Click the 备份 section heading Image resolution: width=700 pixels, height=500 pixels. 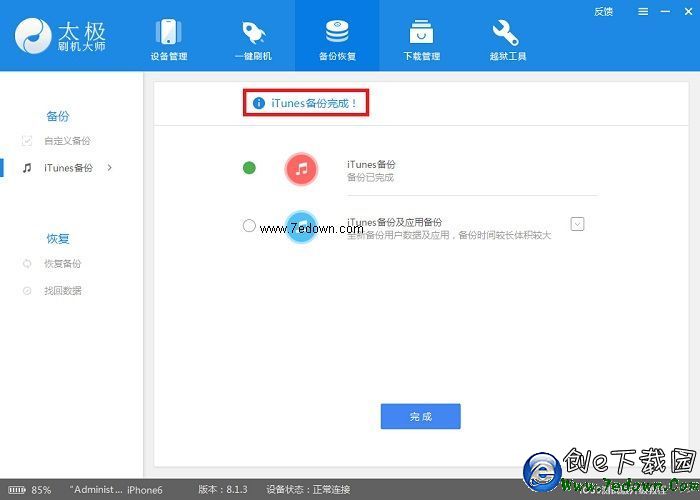tap(58, 117)
